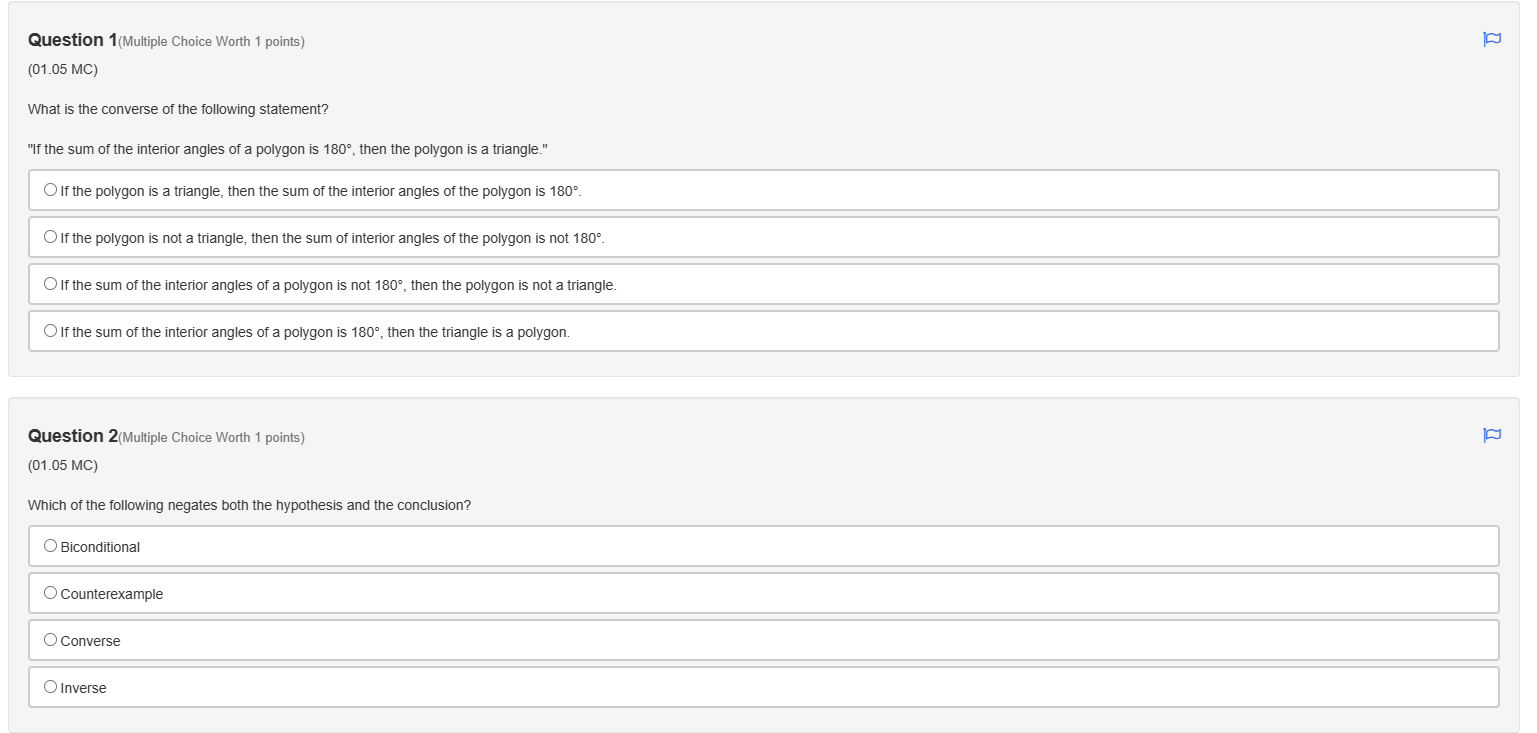1537x733 pixels.
Task: Click the Multiple Choice Worth 1 points label
Action: [x=210, y=41]
